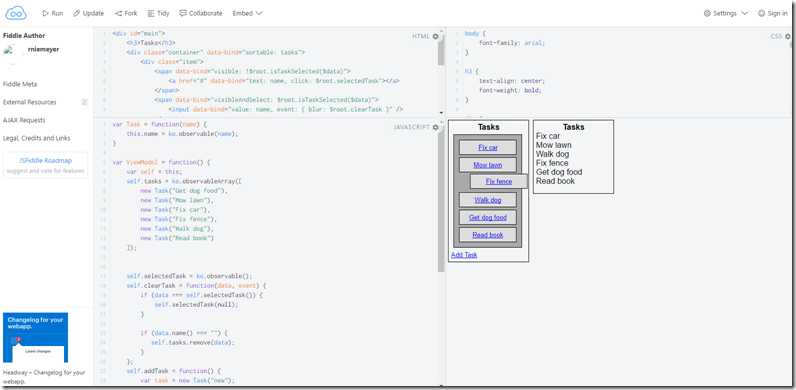
Task: Click CSS line 'font-family: arial;'
Action: (x=512, y=43)
